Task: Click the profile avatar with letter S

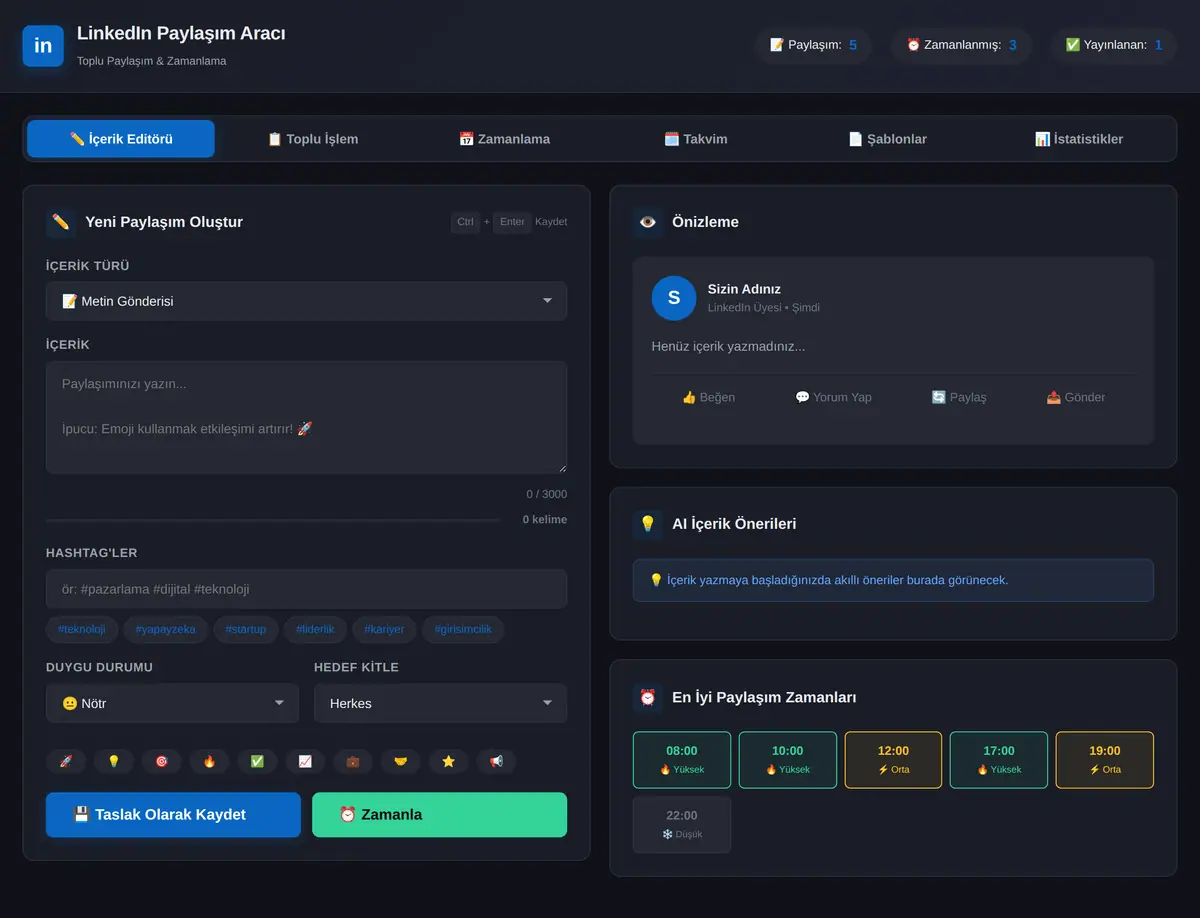Action: 674,298
